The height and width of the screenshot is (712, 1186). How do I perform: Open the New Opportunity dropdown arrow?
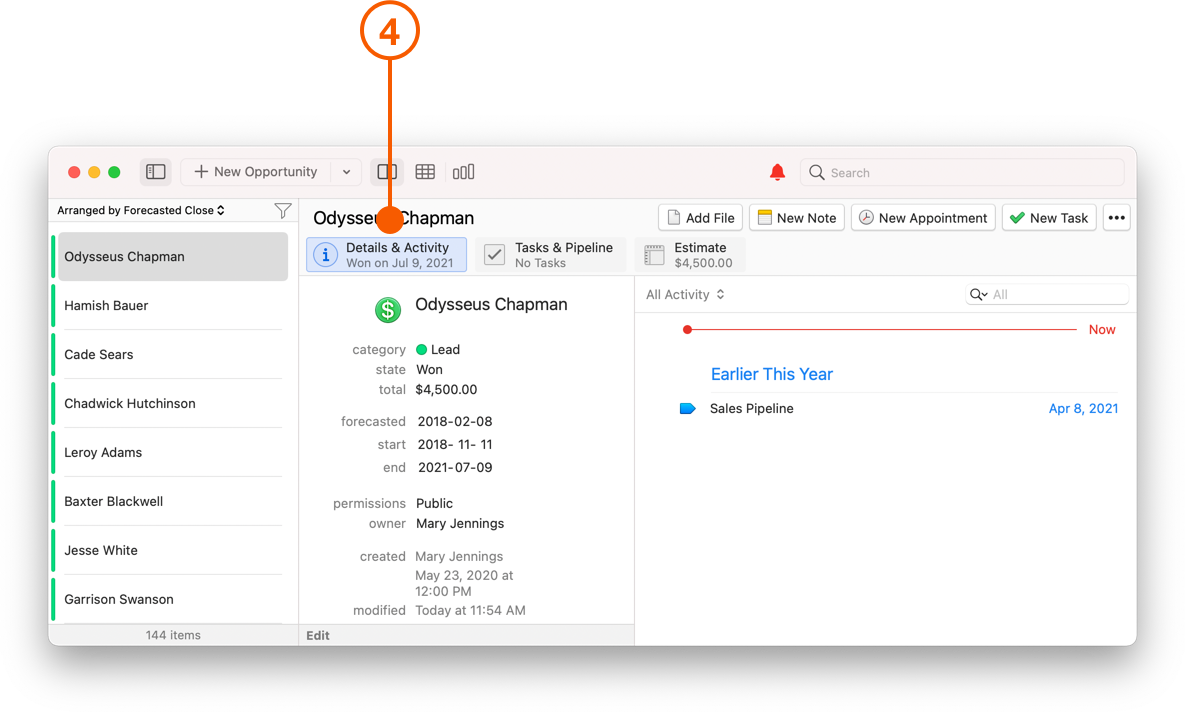(346, 172)
